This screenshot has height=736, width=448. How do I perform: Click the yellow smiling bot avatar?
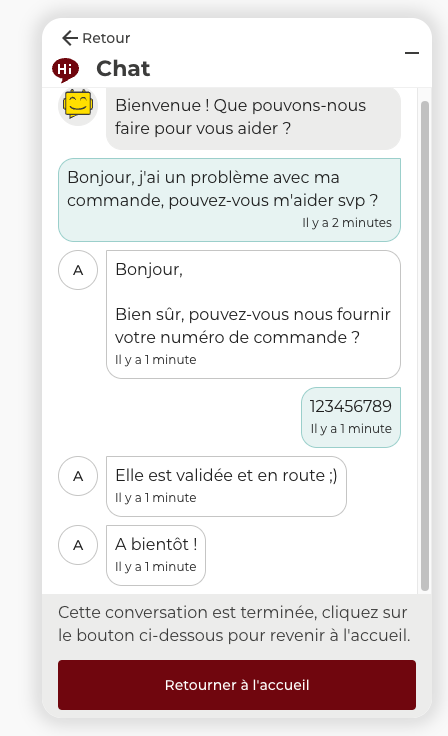[78, 105]
